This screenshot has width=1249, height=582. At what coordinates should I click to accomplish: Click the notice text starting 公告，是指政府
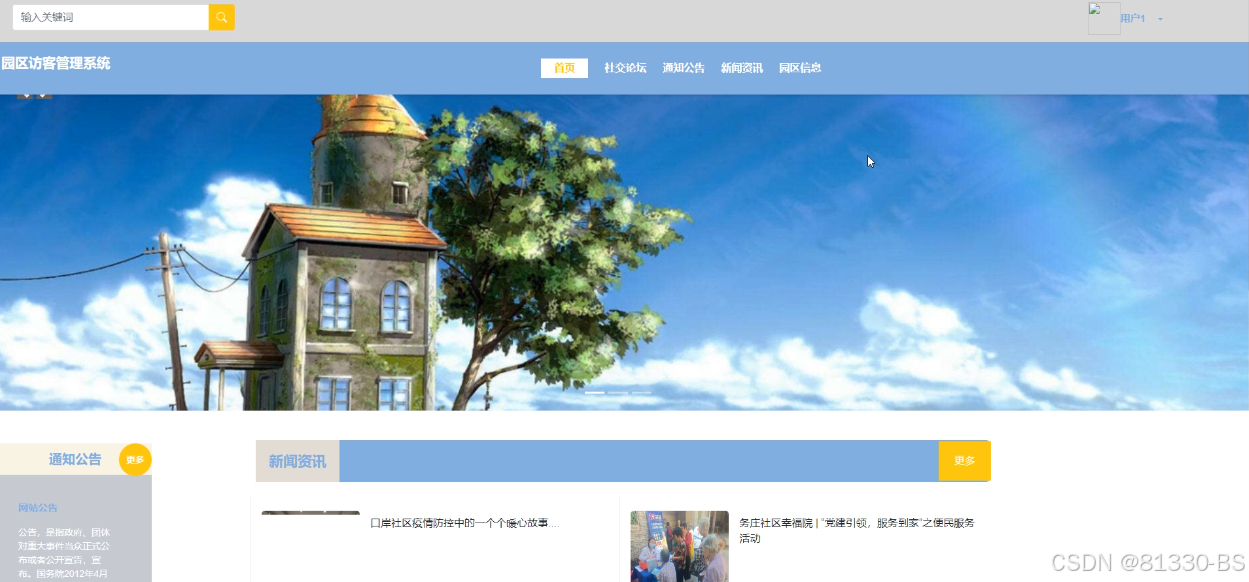click(x=65, y=553)
